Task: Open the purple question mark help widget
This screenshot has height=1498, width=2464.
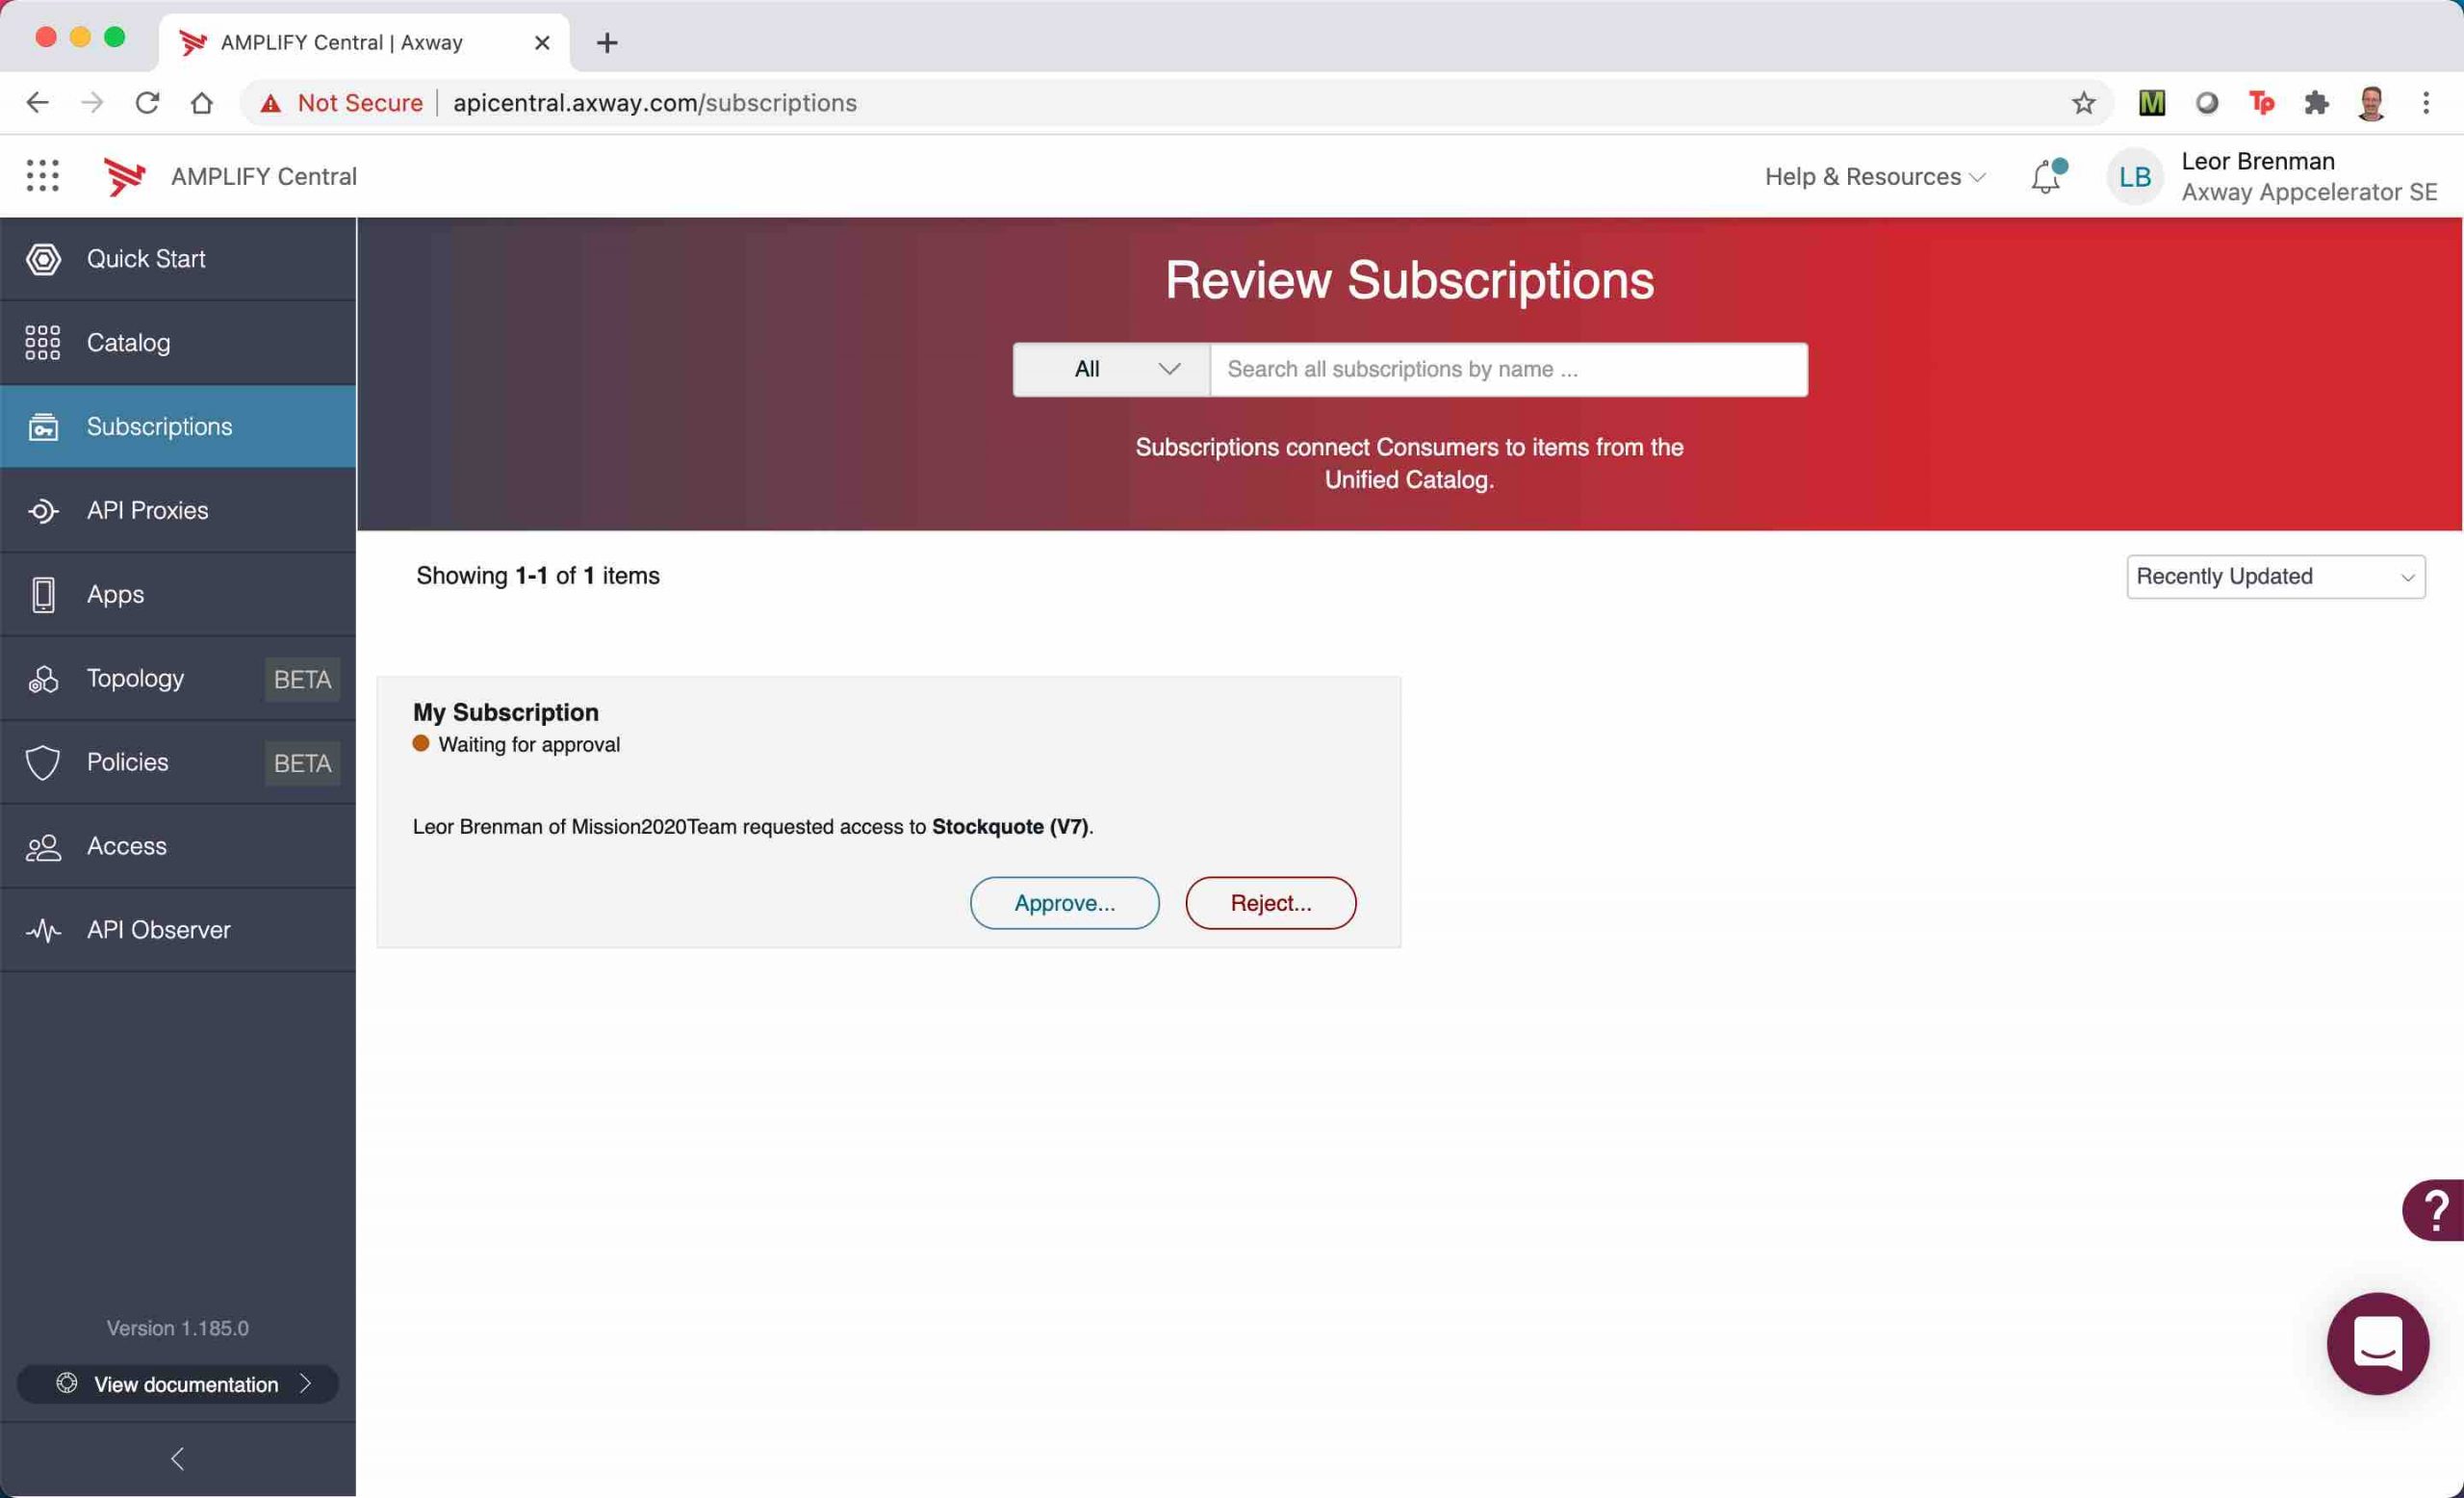Action: click(2434, 1210)
